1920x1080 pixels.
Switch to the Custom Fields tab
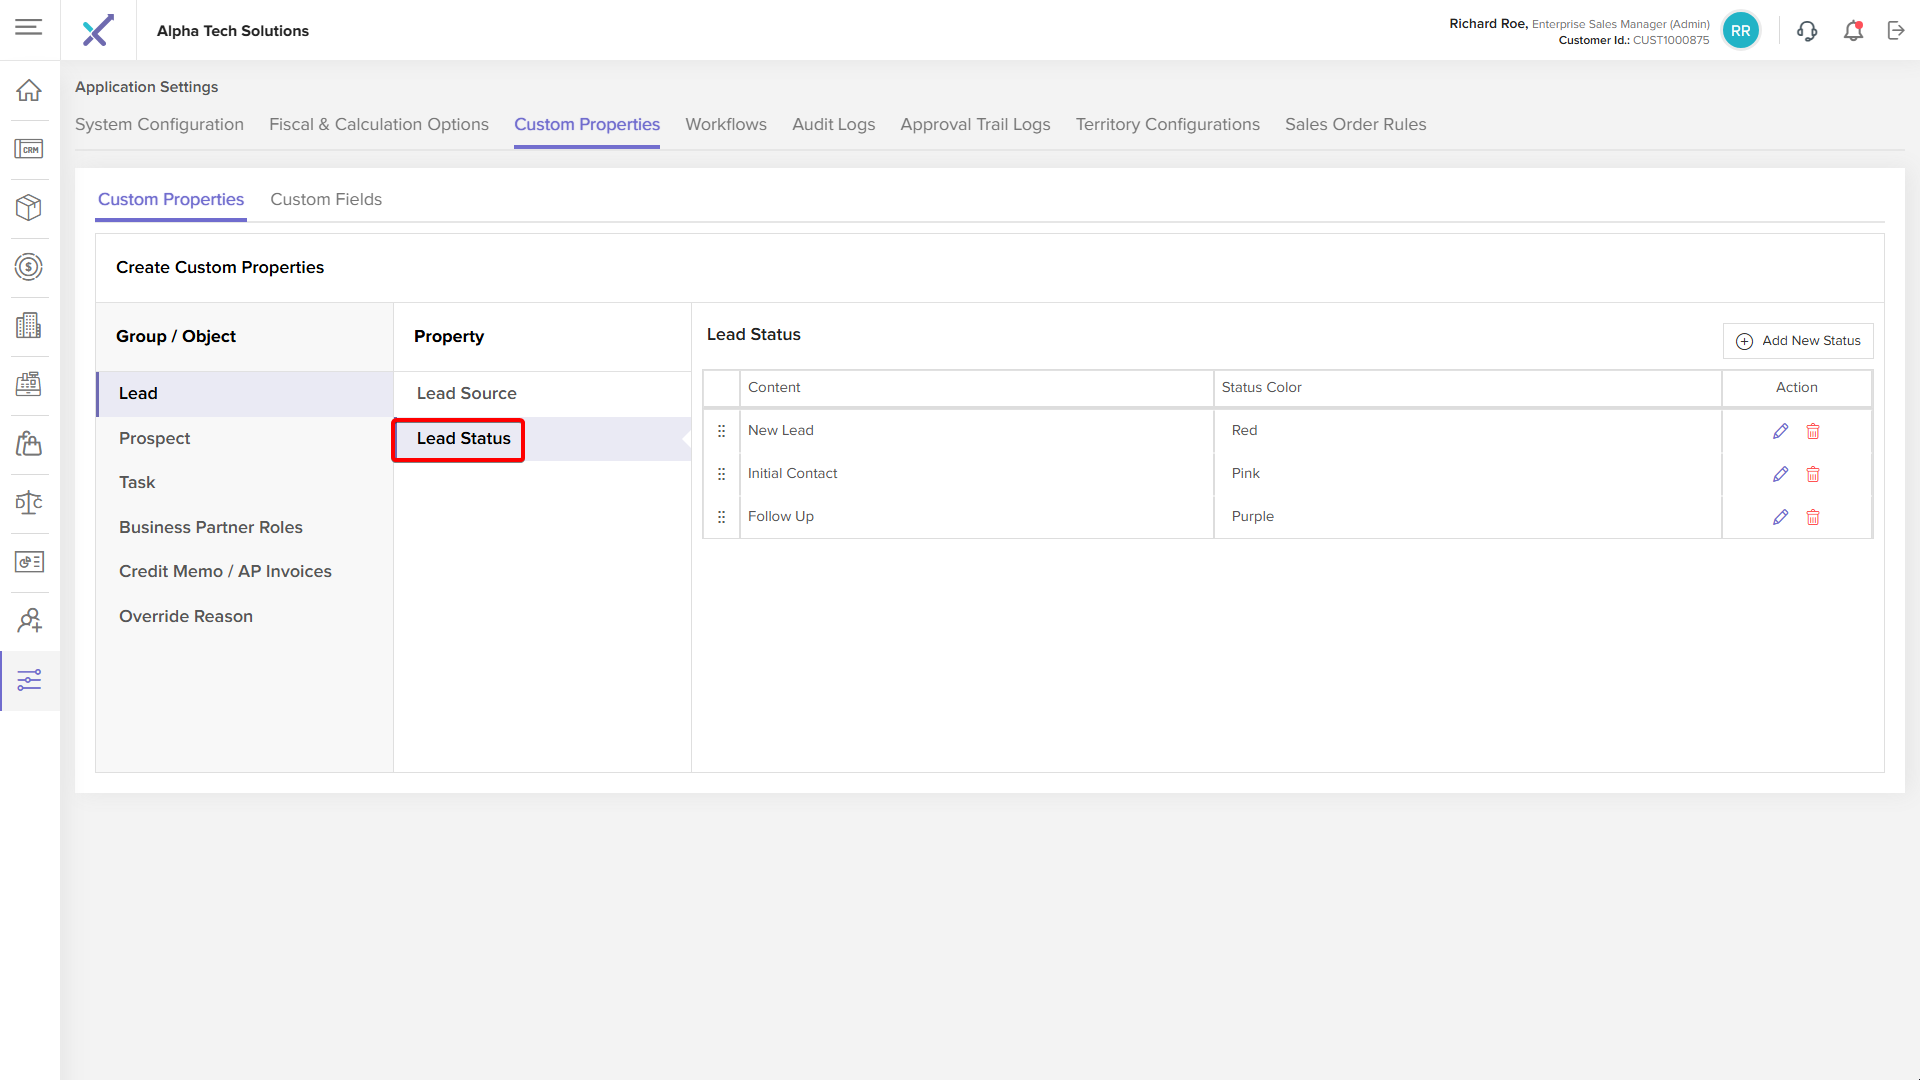(x=326, y=199)
